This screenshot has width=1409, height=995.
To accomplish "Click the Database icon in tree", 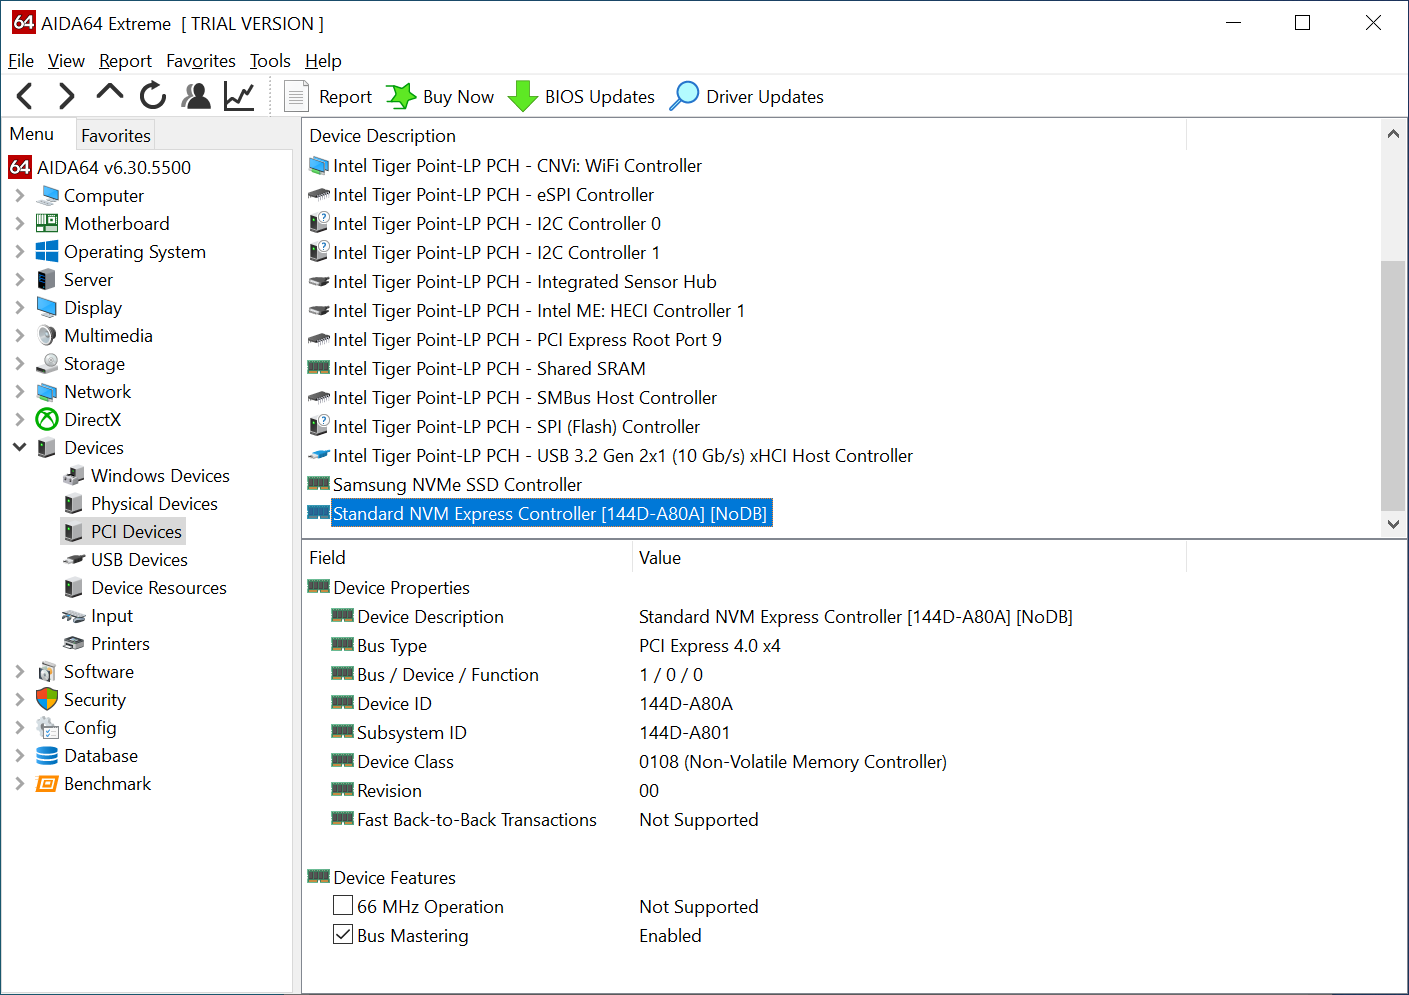I will point(47,756).
